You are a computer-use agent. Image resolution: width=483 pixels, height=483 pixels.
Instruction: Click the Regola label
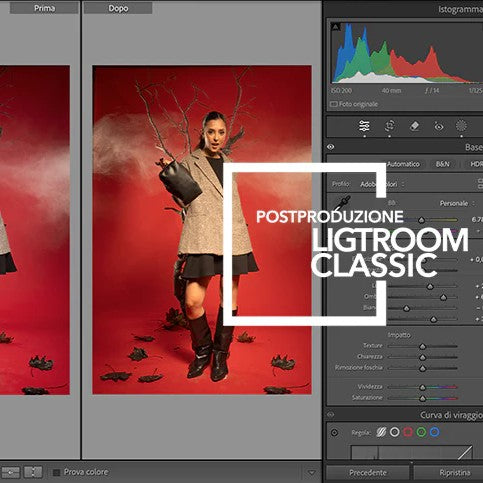point(361,433)
